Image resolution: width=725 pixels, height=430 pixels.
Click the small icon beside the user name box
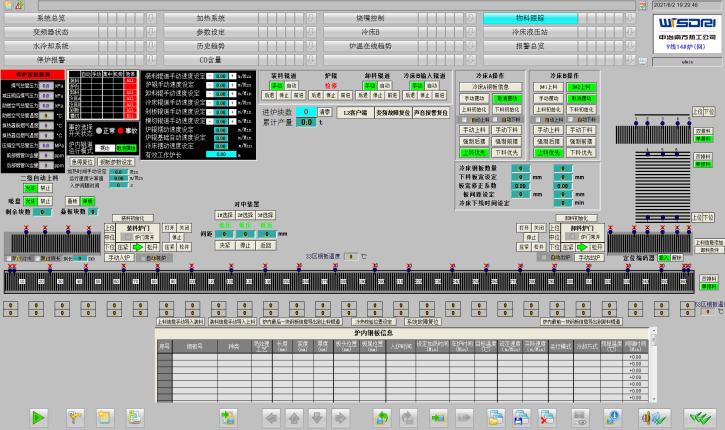(x=643, y=61)
